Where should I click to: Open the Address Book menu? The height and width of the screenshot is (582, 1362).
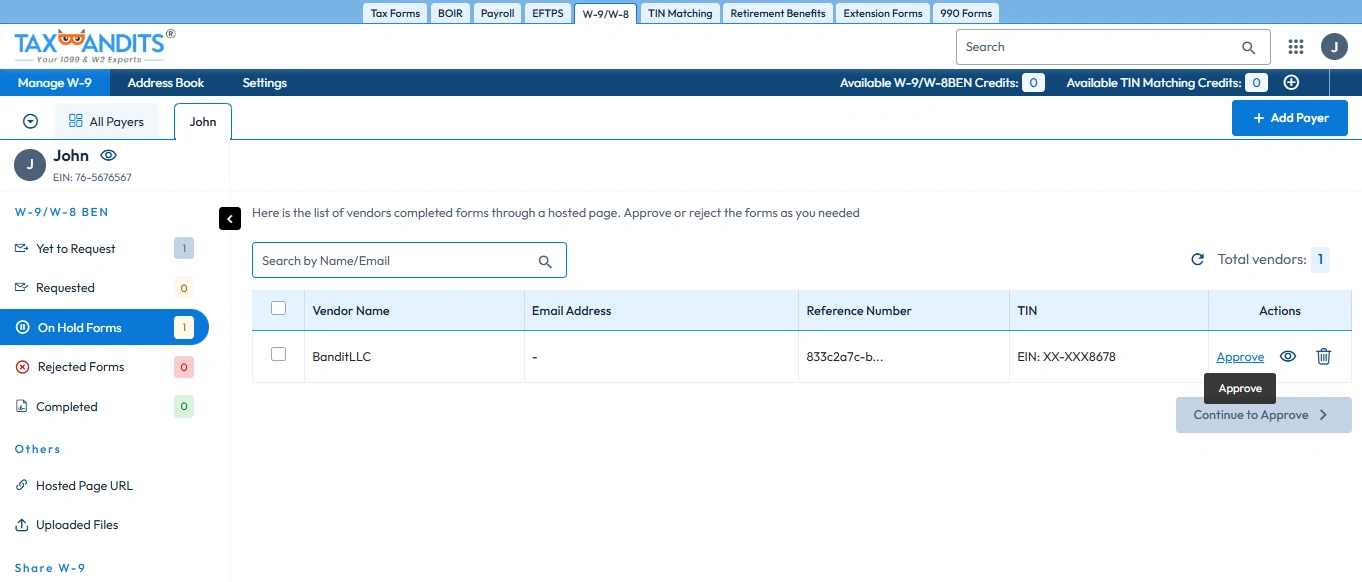(166, 83)
